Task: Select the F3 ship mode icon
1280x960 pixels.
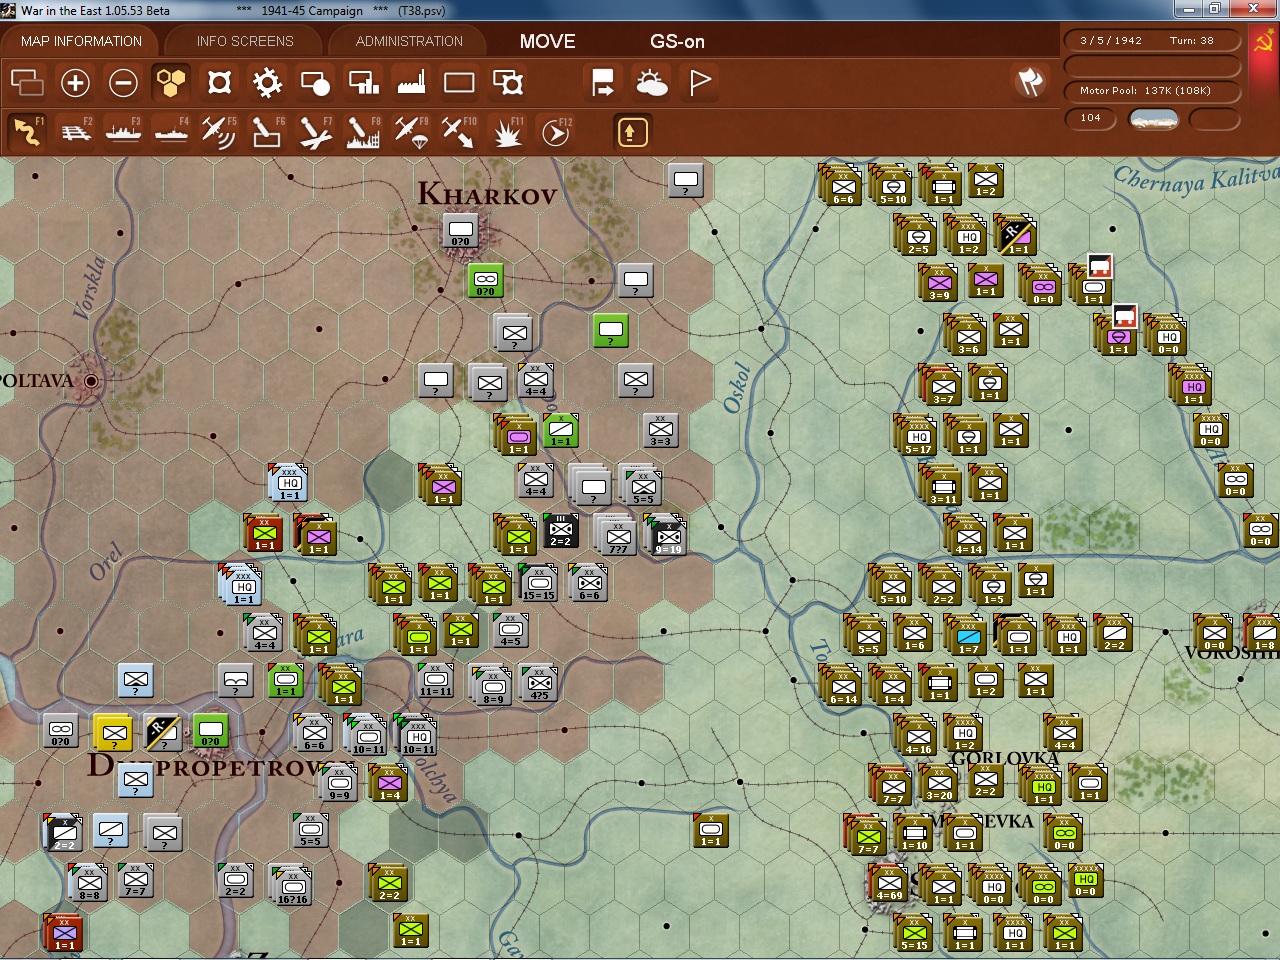Action: tap(123, 132)
